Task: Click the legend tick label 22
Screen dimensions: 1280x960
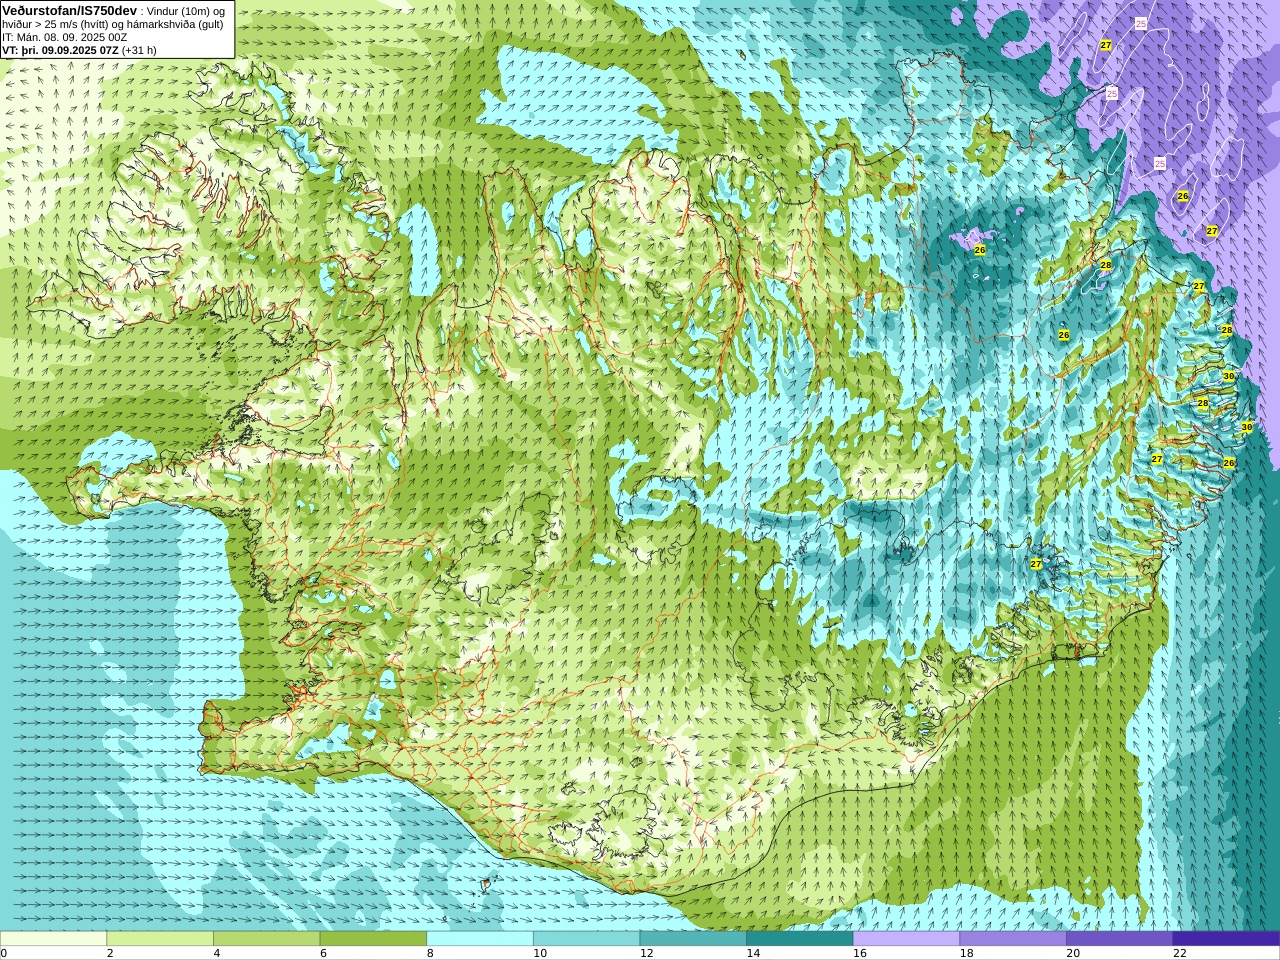Action: [x=1180, y=953]
